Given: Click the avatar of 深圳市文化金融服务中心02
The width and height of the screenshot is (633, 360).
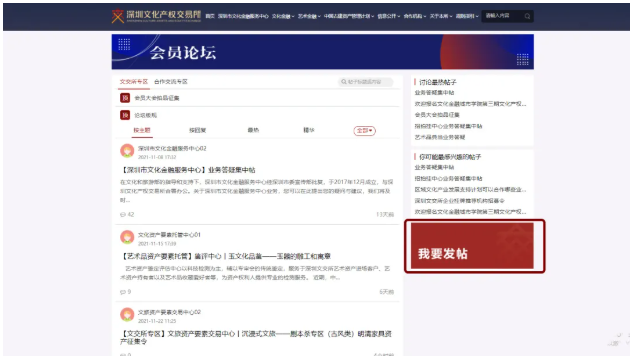Looking at the screenshot, I should (x=127, y=151).
